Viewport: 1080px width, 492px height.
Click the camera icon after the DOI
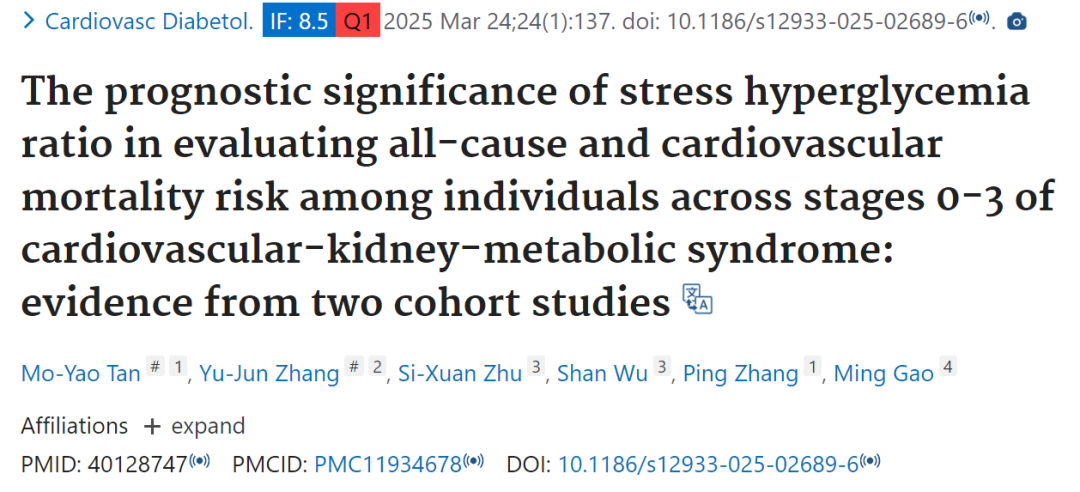coord(1017,22)
